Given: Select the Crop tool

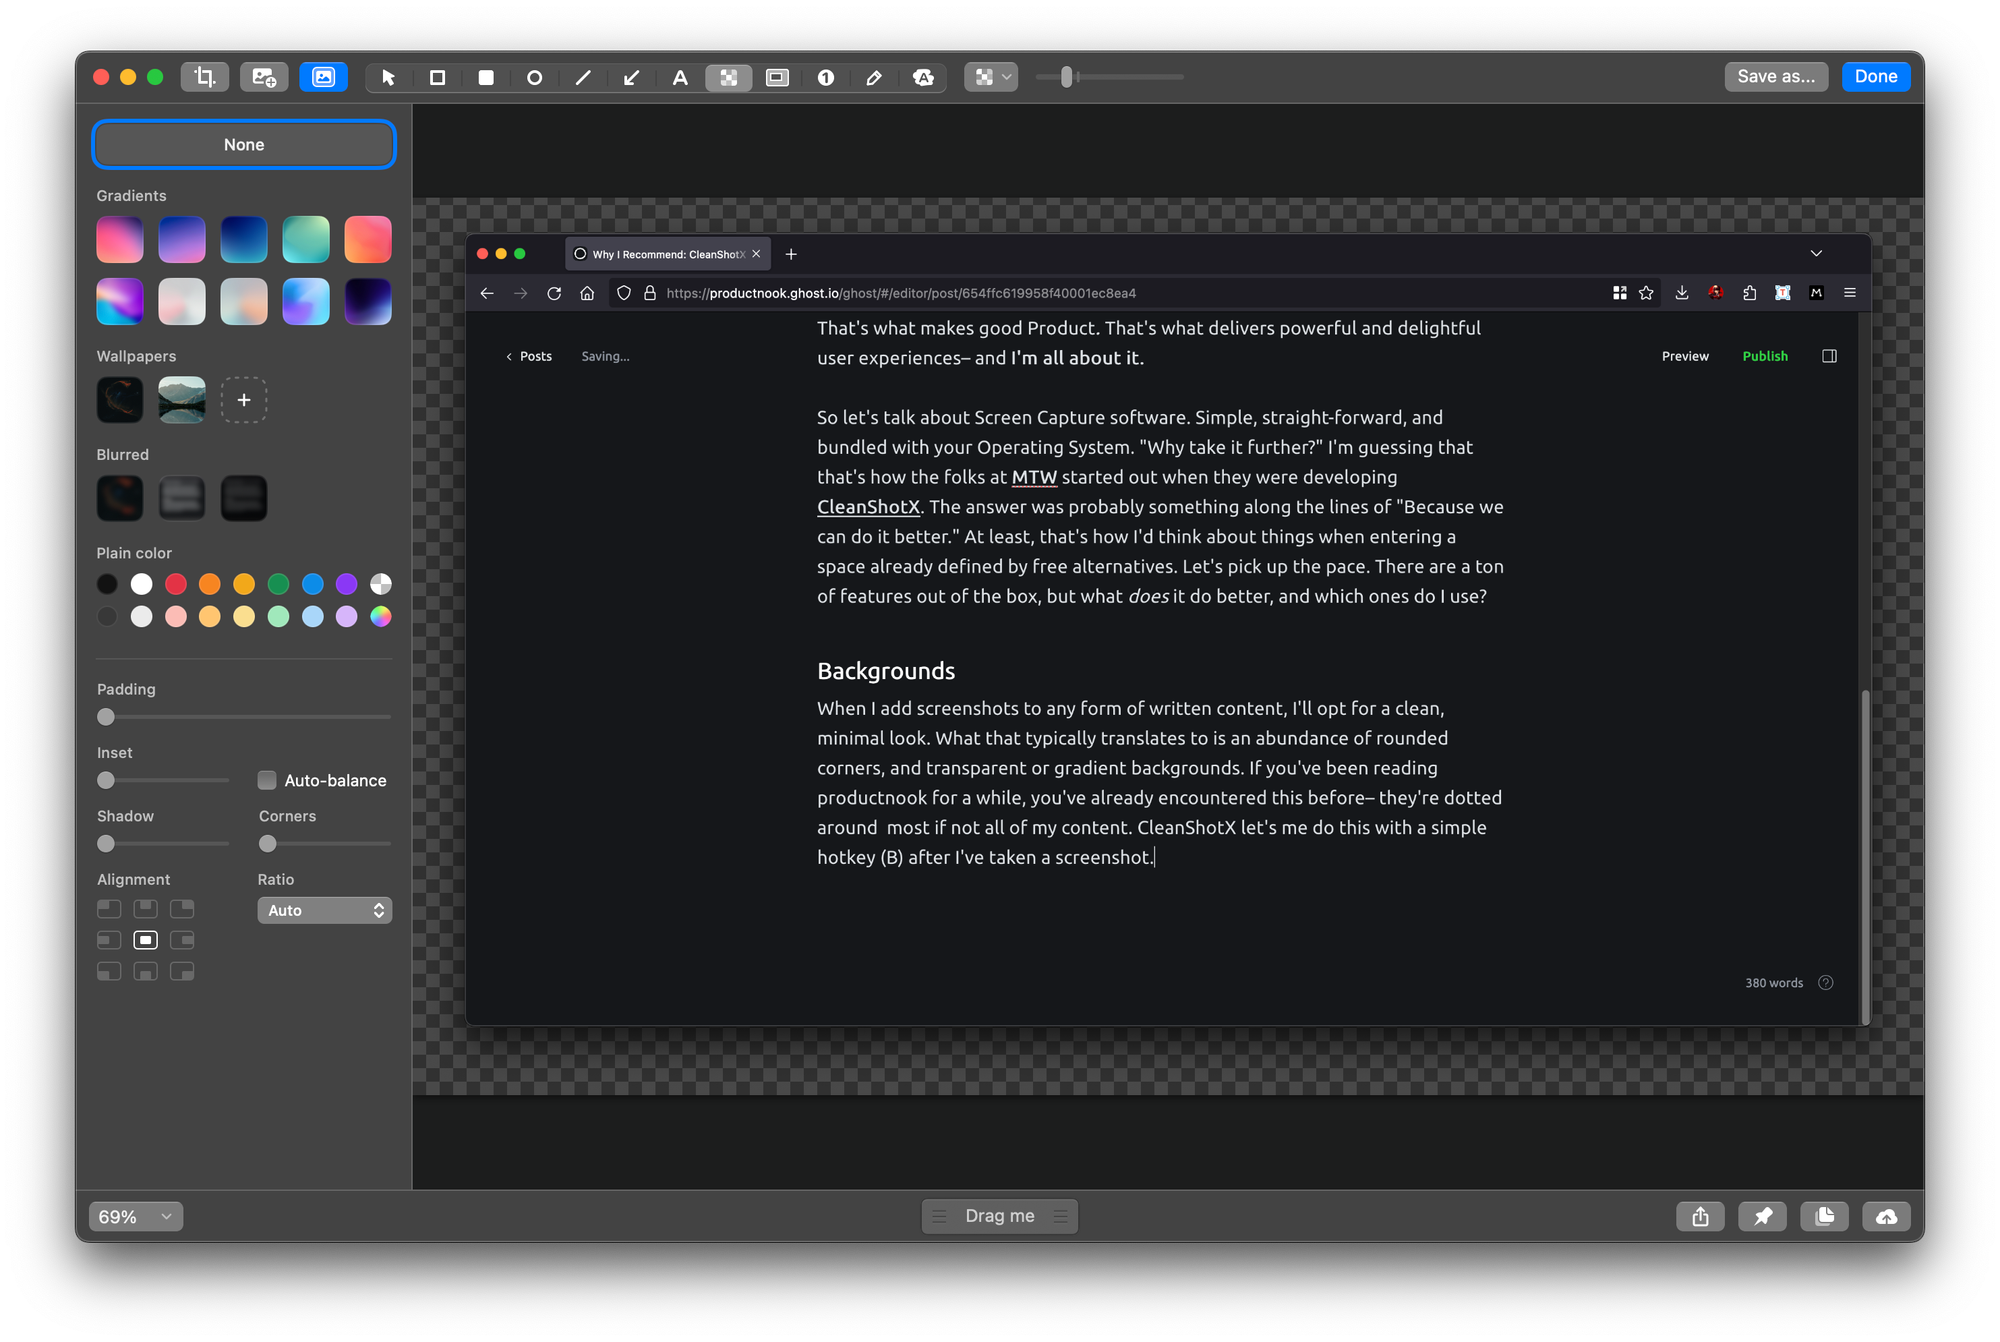Looking at the screenshot, I should (x=205, y=77).
